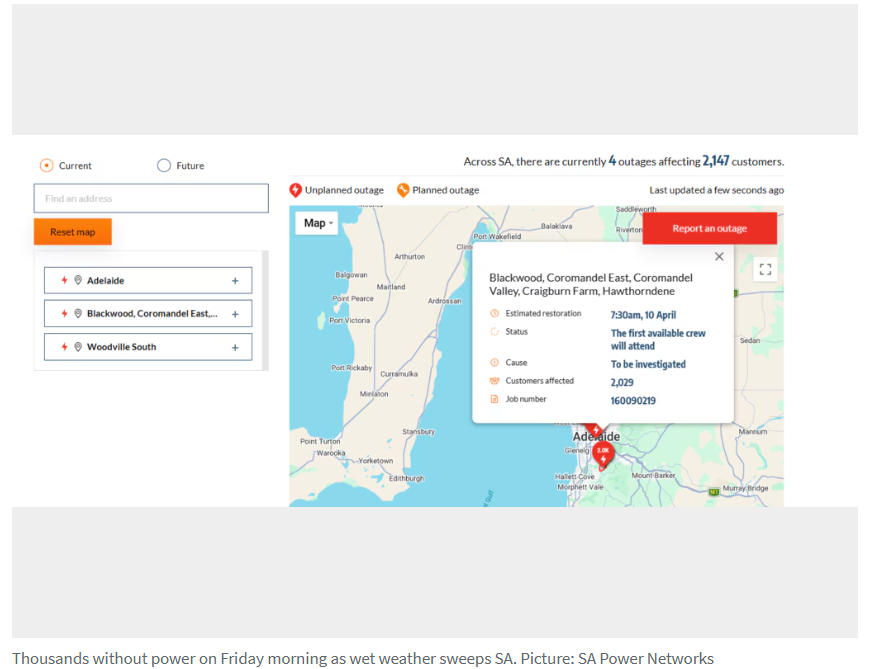873x669 pixels.
Task: Select the Current outages radio button
Action: (46, 166)
